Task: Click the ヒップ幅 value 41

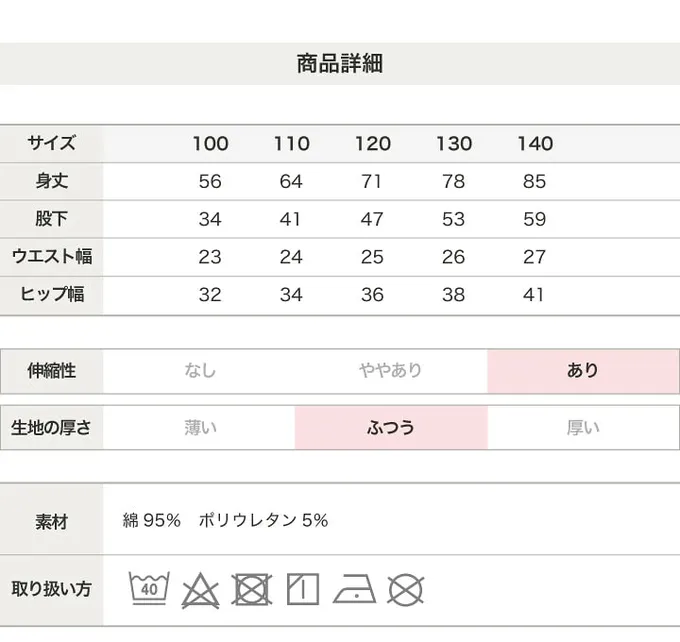Action: [x=533, y=295]
